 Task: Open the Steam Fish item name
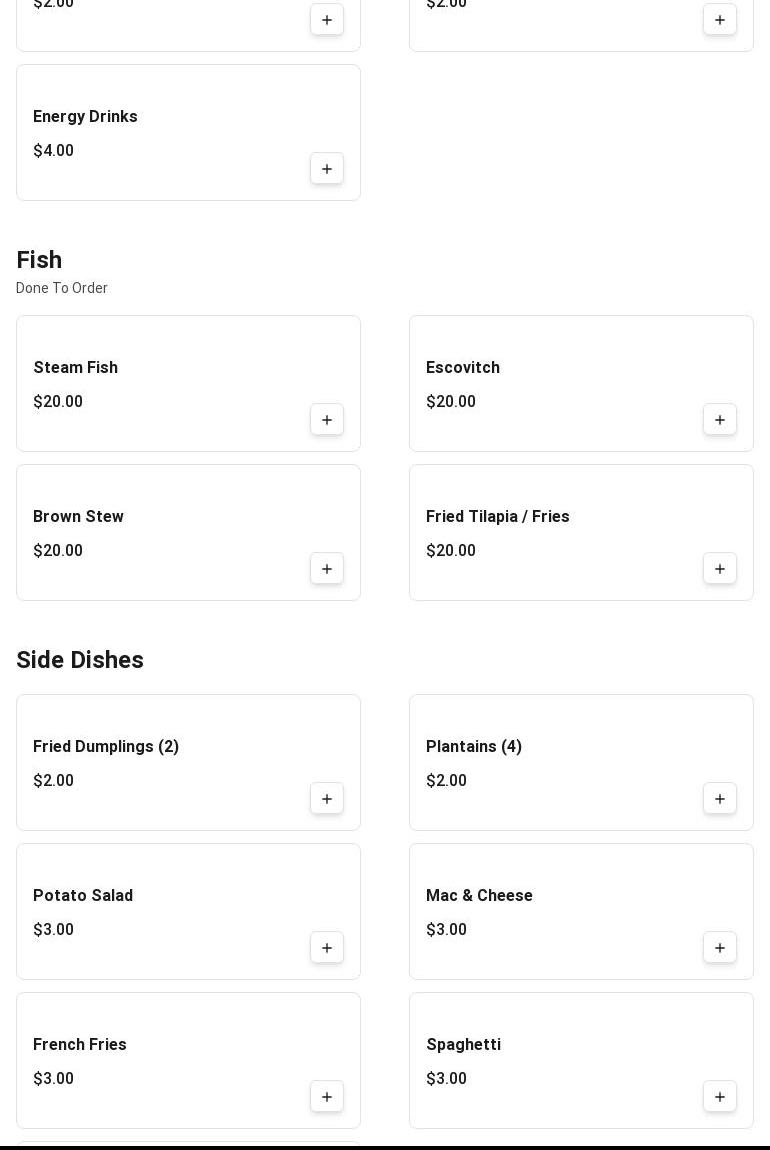[76, 368]
